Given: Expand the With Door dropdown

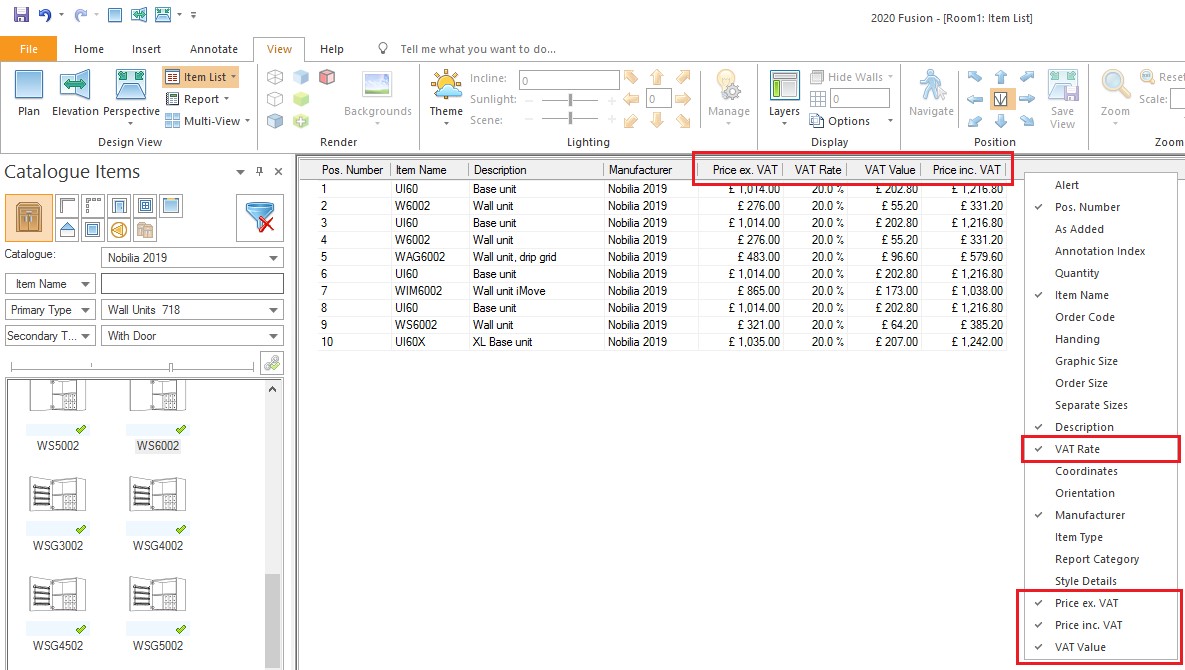Looking at the screenshot, I should (x=193, y=335).
